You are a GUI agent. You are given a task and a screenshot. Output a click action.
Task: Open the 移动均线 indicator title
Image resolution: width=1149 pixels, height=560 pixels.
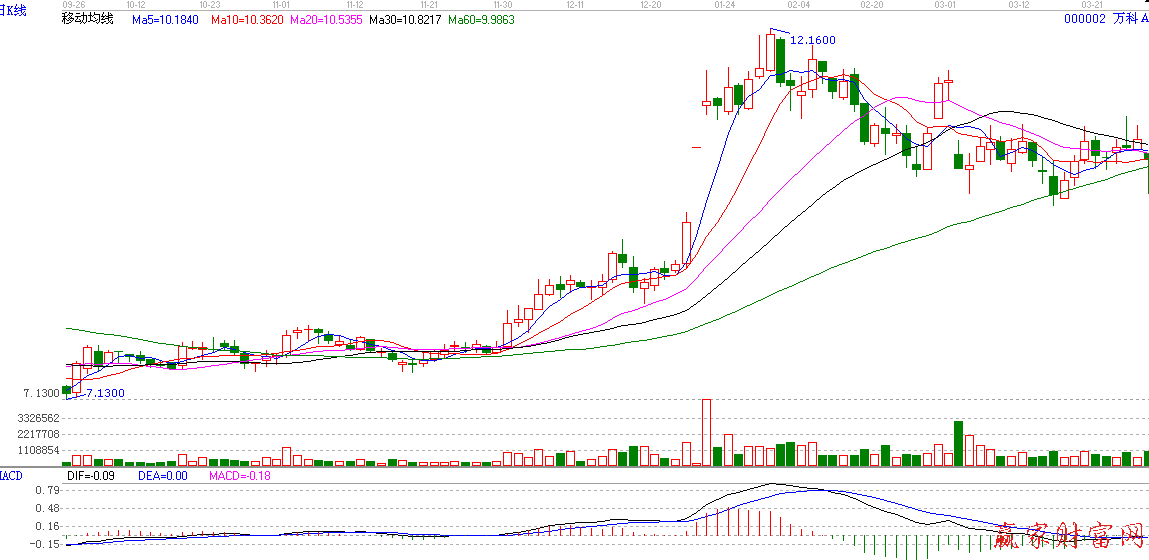click(x=88, y=19)
